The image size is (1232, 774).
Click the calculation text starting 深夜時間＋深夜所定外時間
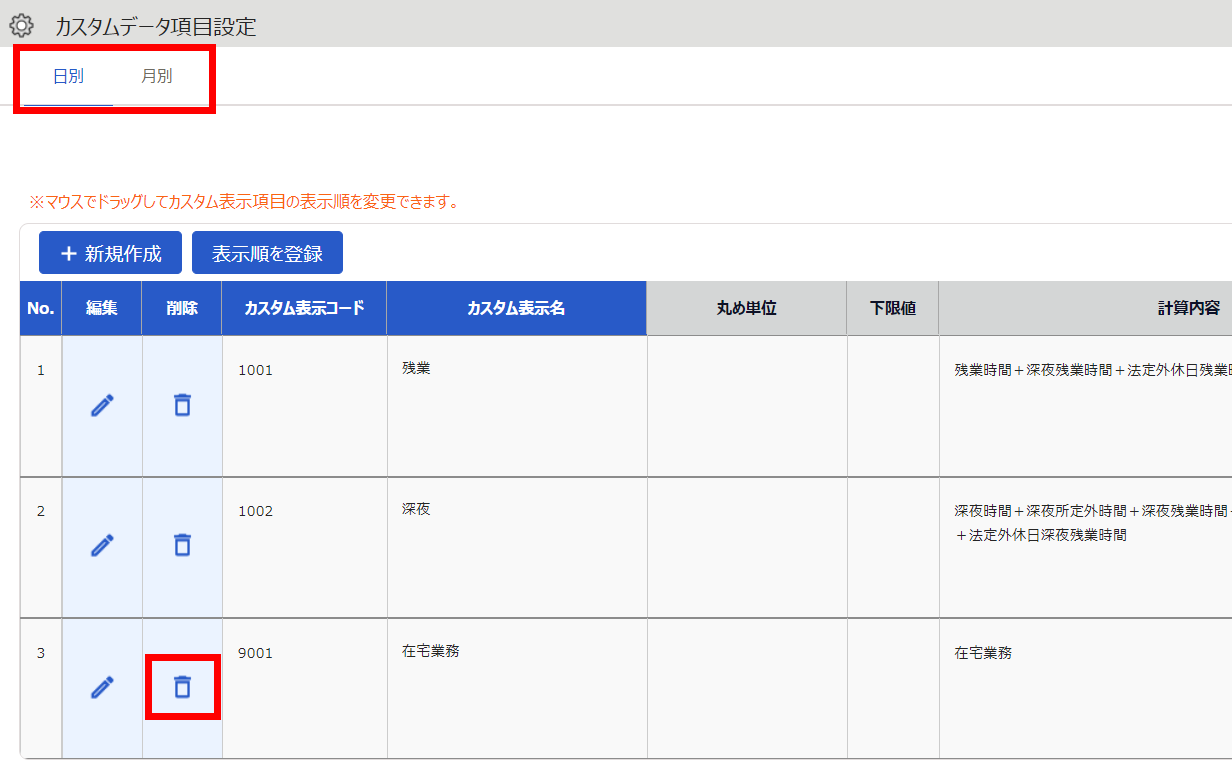pos(1093,523)
